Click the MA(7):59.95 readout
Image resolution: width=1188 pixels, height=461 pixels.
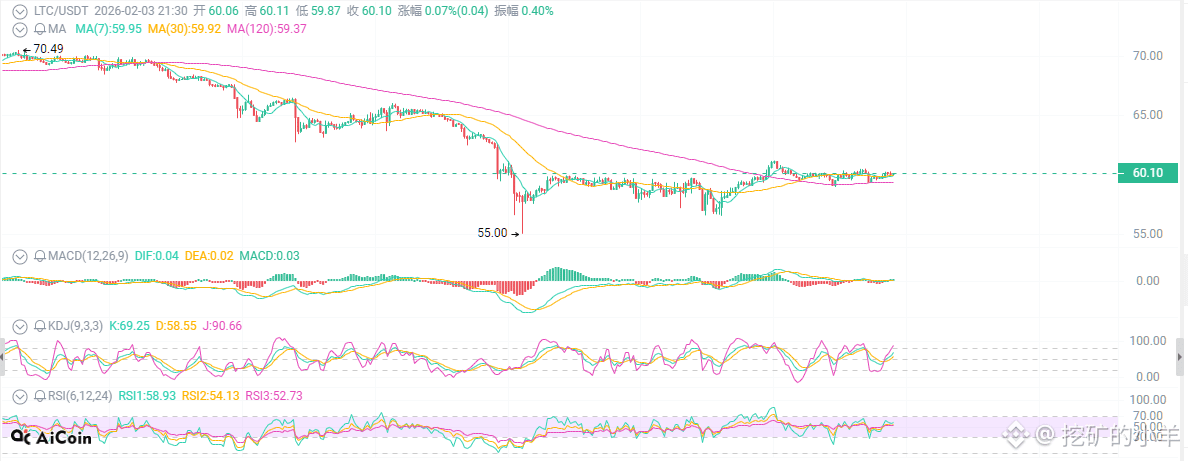pos(108,30)
